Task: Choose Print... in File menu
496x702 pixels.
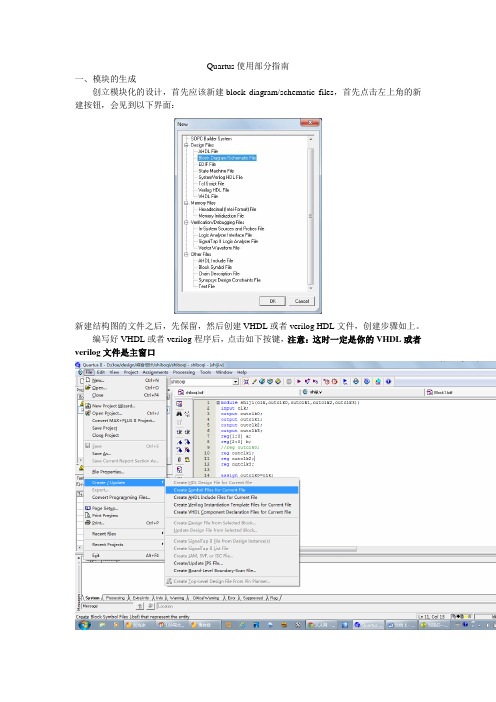Action: point(122,523)
